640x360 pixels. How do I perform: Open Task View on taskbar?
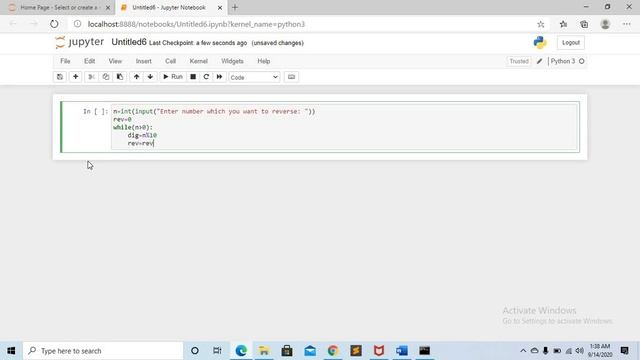(217, 351)
